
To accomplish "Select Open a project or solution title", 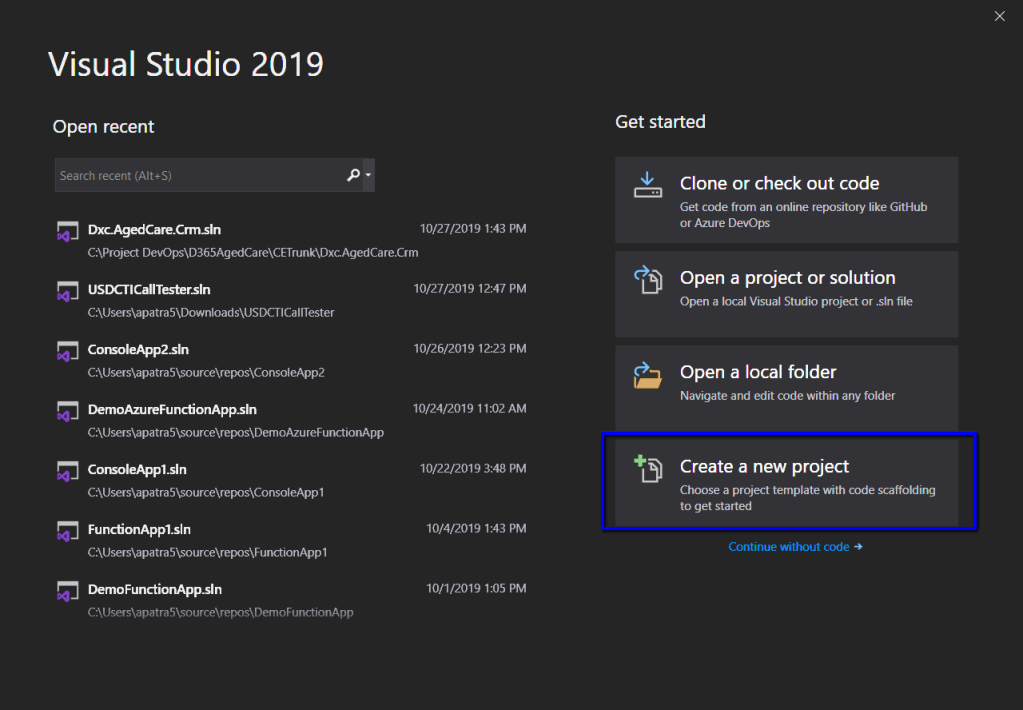I will 787,278.
